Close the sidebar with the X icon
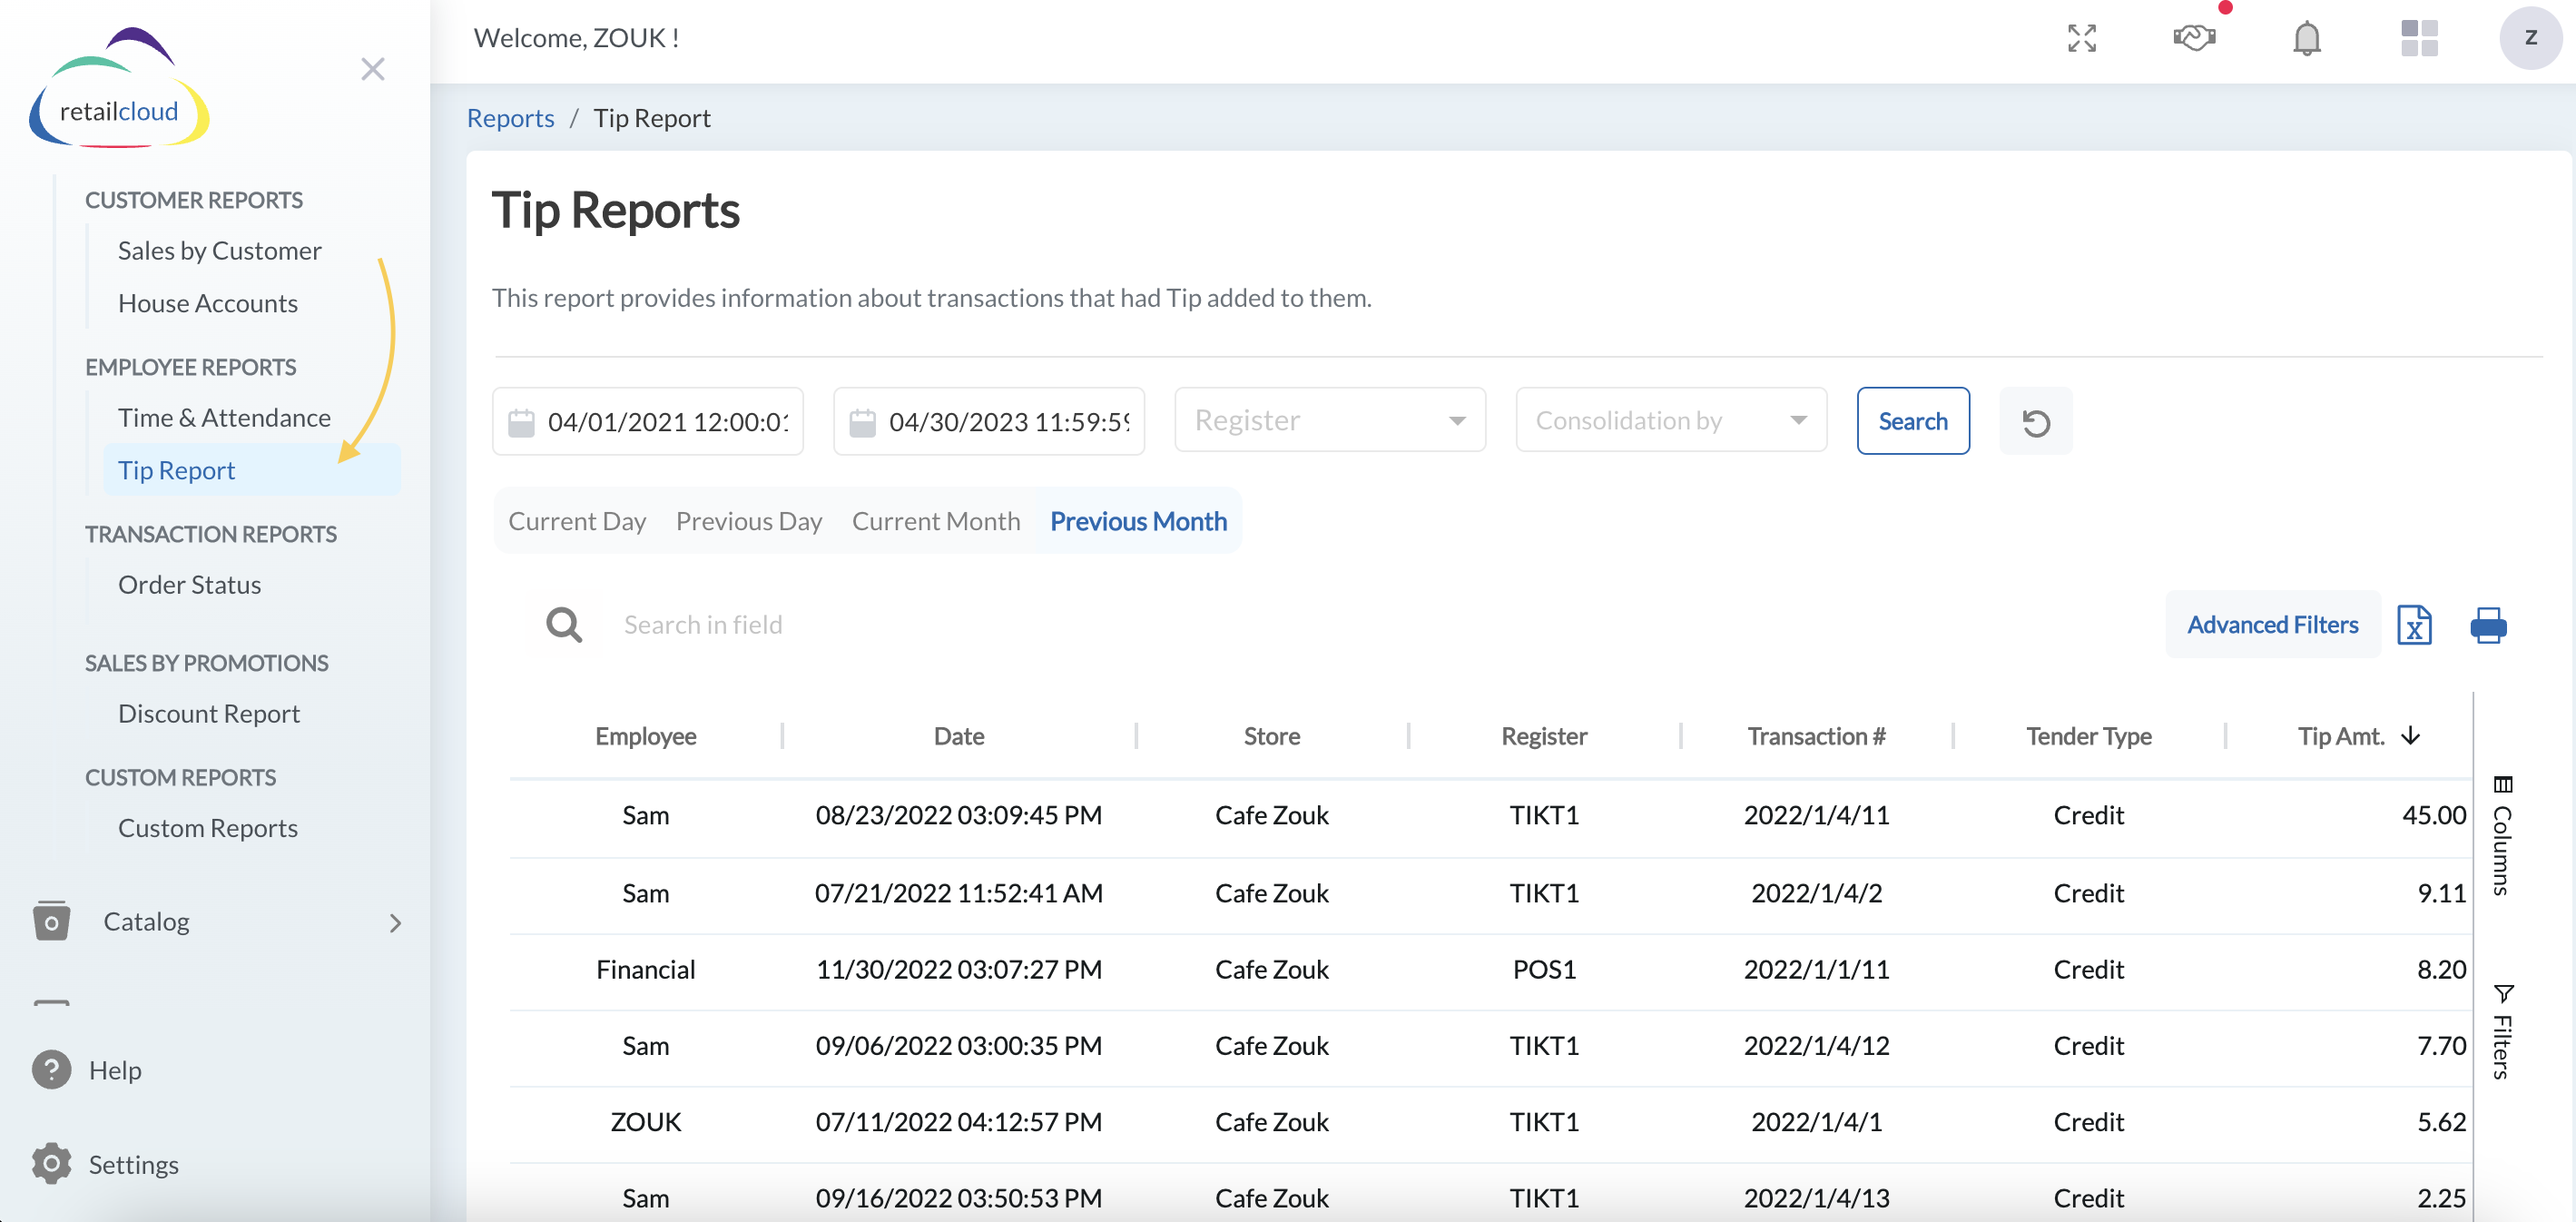This screenshot has width=2576, height=1222. 372,69
